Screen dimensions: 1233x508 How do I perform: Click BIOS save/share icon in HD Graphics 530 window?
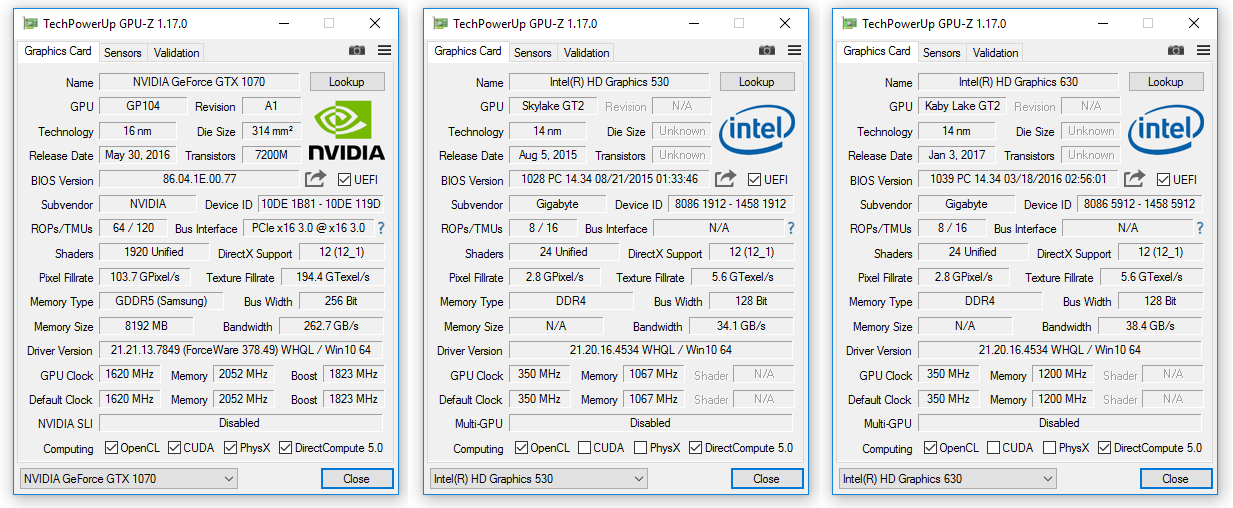click(725, 179)
